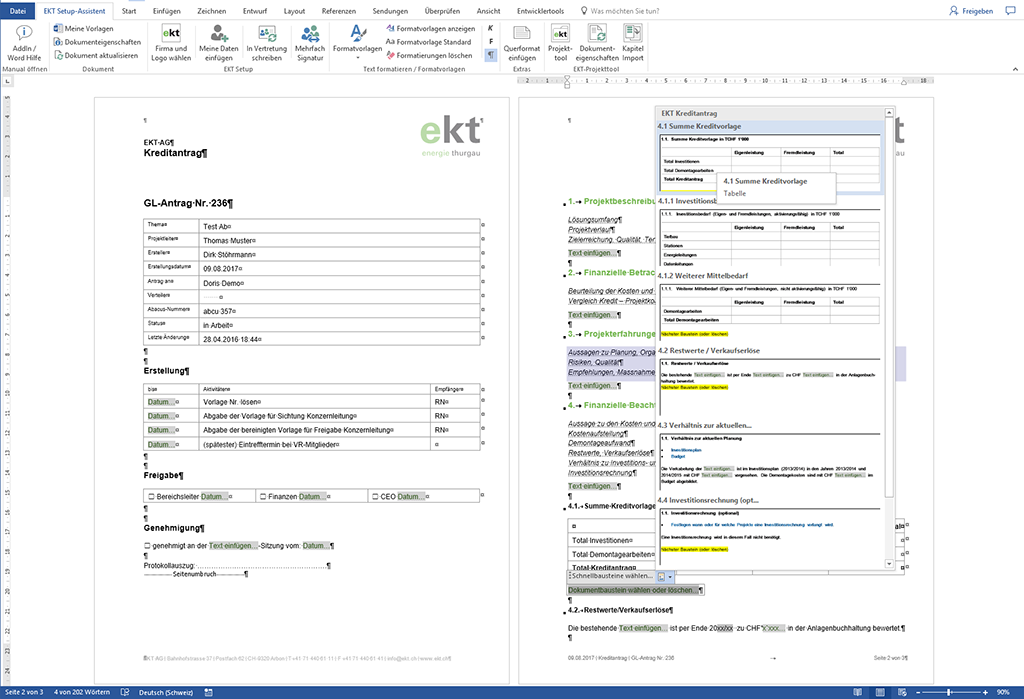Viewport: 1024px width, 699px height.
Task: Click Datum placeholder in Vorlage Nr. lösen row
Action: click(x=161, y=402)
